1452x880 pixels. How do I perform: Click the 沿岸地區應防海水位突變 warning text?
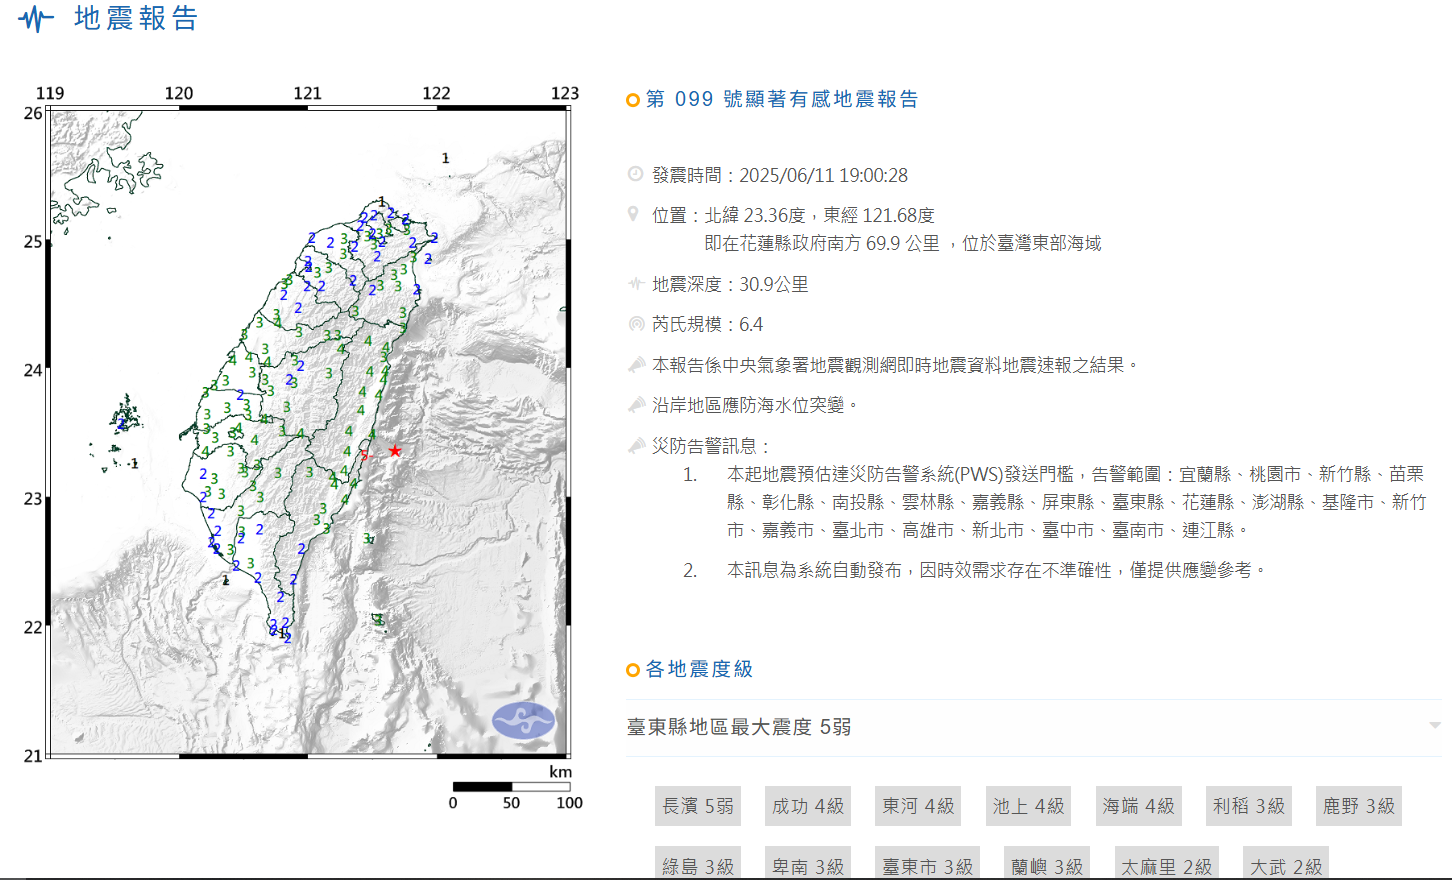pos(755,405)
